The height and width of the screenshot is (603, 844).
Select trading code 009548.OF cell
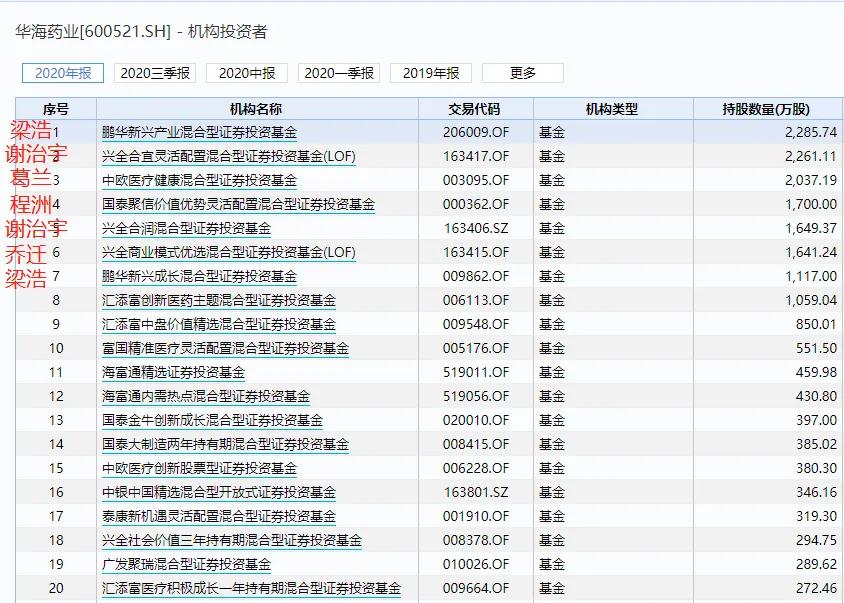pyautogui.click(x=476, y=325)
